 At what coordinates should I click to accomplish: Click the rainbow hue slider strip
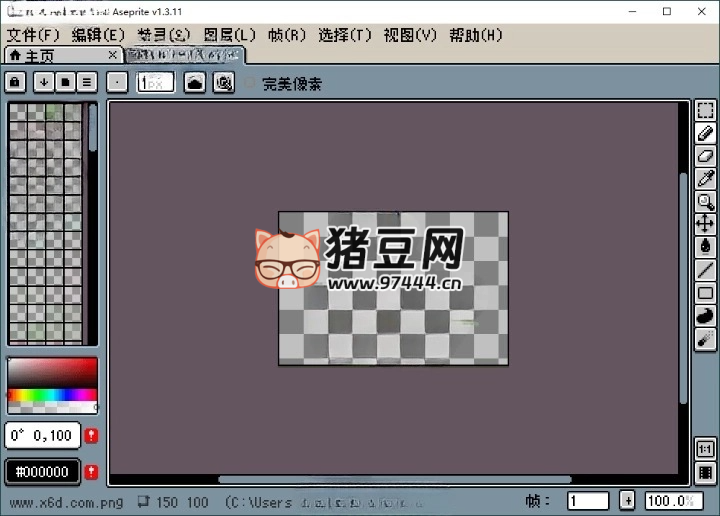(52, 395)
